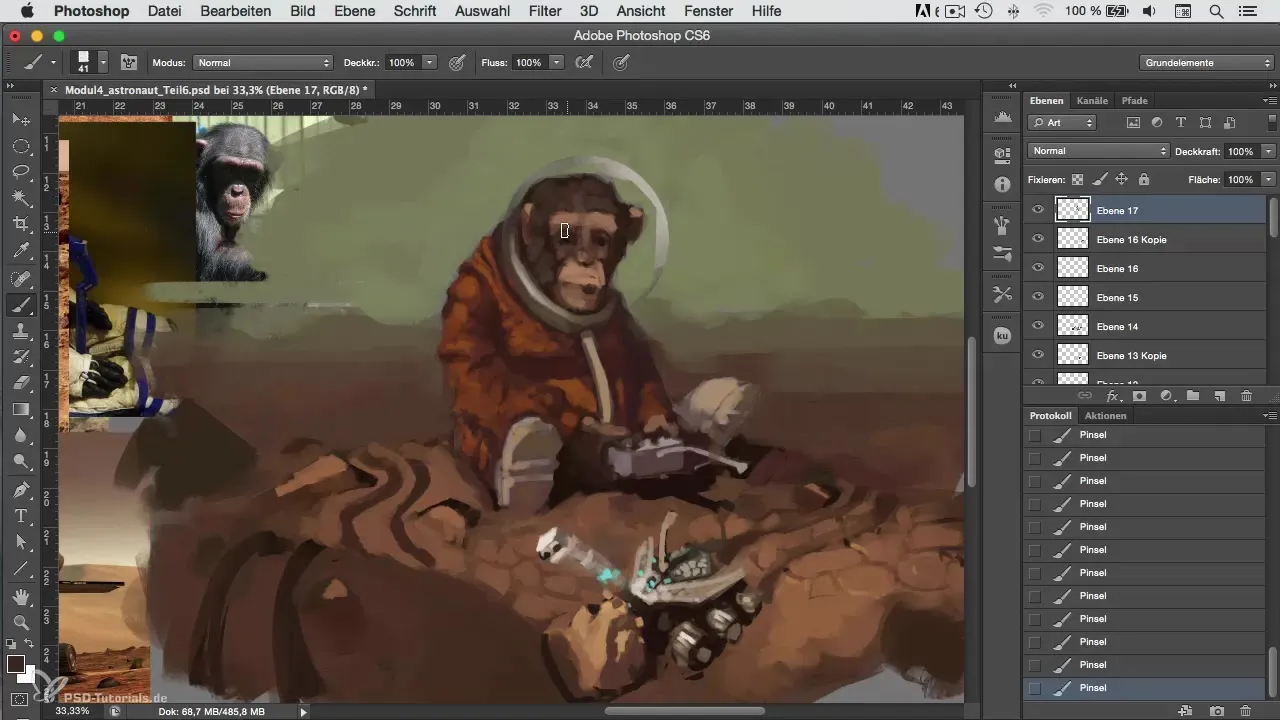The image size is (1280, 720).
Task: Open Fläche fill value dropdown
Action: (x=1269, y=180)
